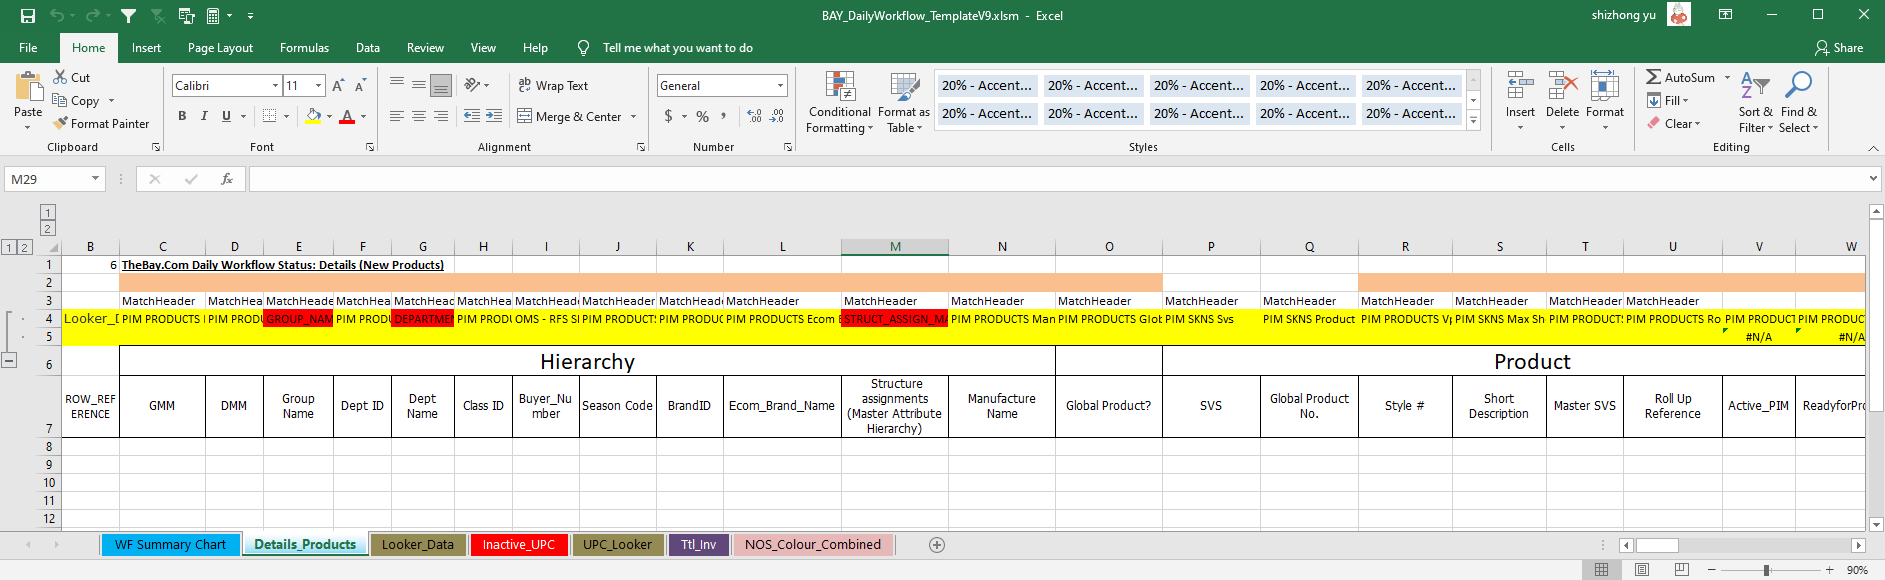
Task: Go to the Looker_Data sheet tab
Action: click(418, 545)
